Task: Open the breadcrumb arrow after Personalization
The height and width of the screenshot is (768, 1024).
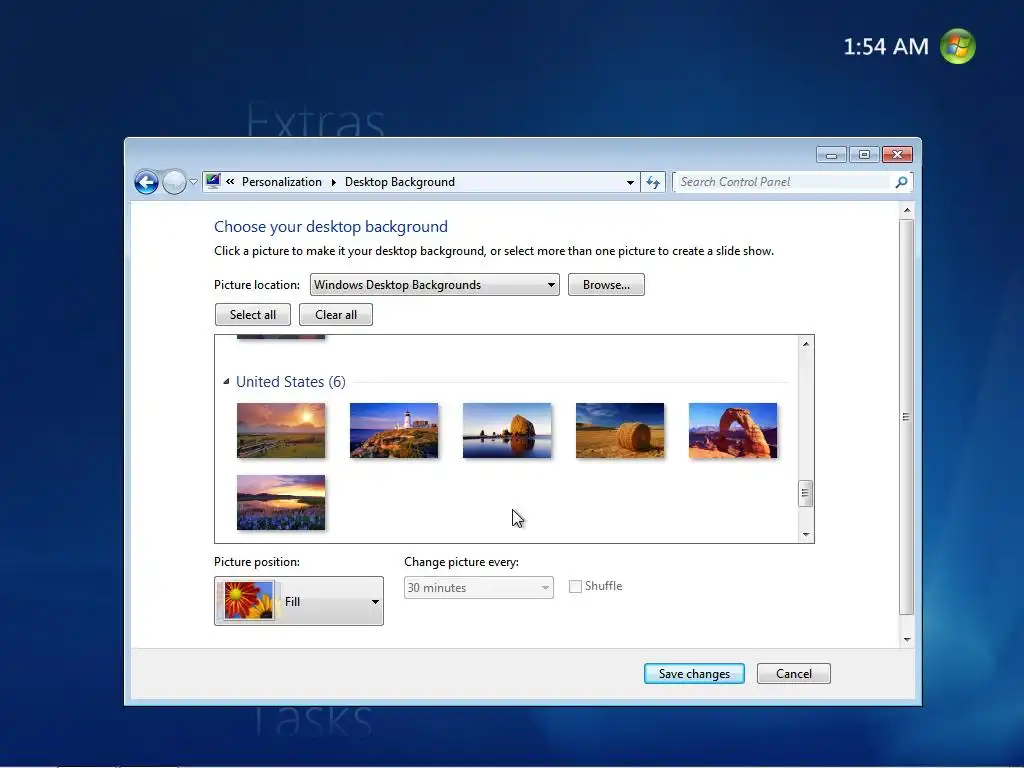Action: coord(334,182)
